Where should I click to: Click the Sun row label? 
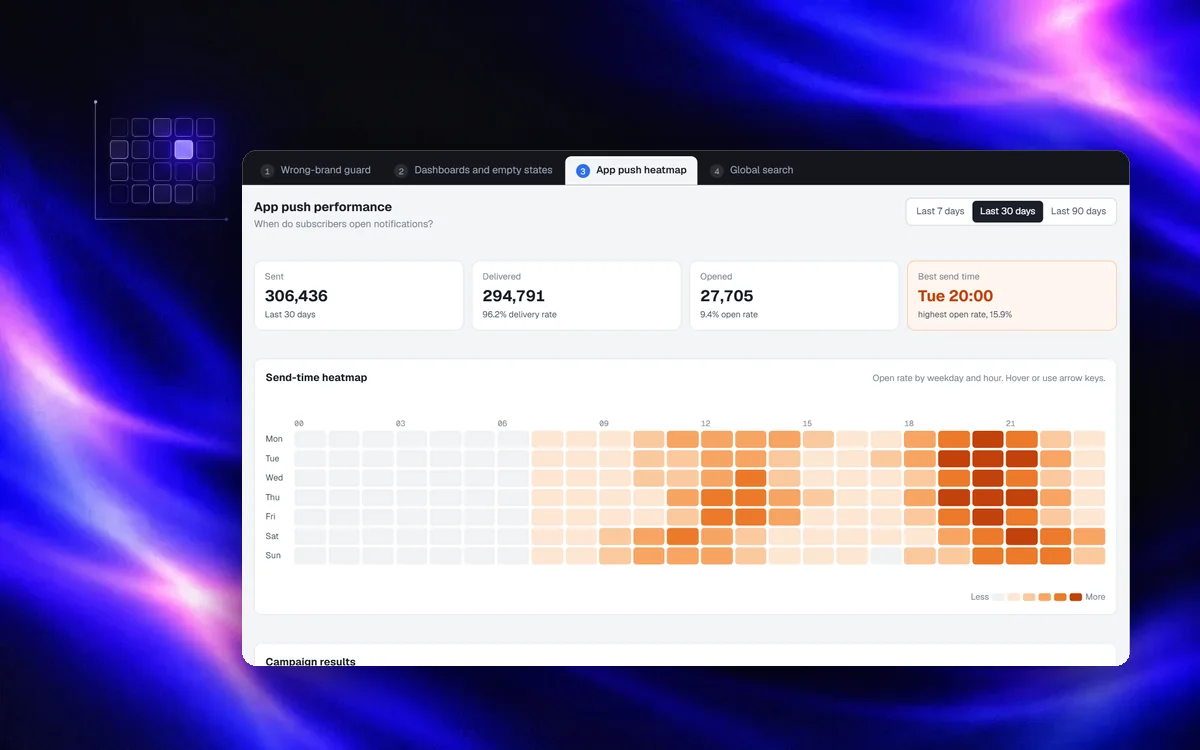pos(273,555)
